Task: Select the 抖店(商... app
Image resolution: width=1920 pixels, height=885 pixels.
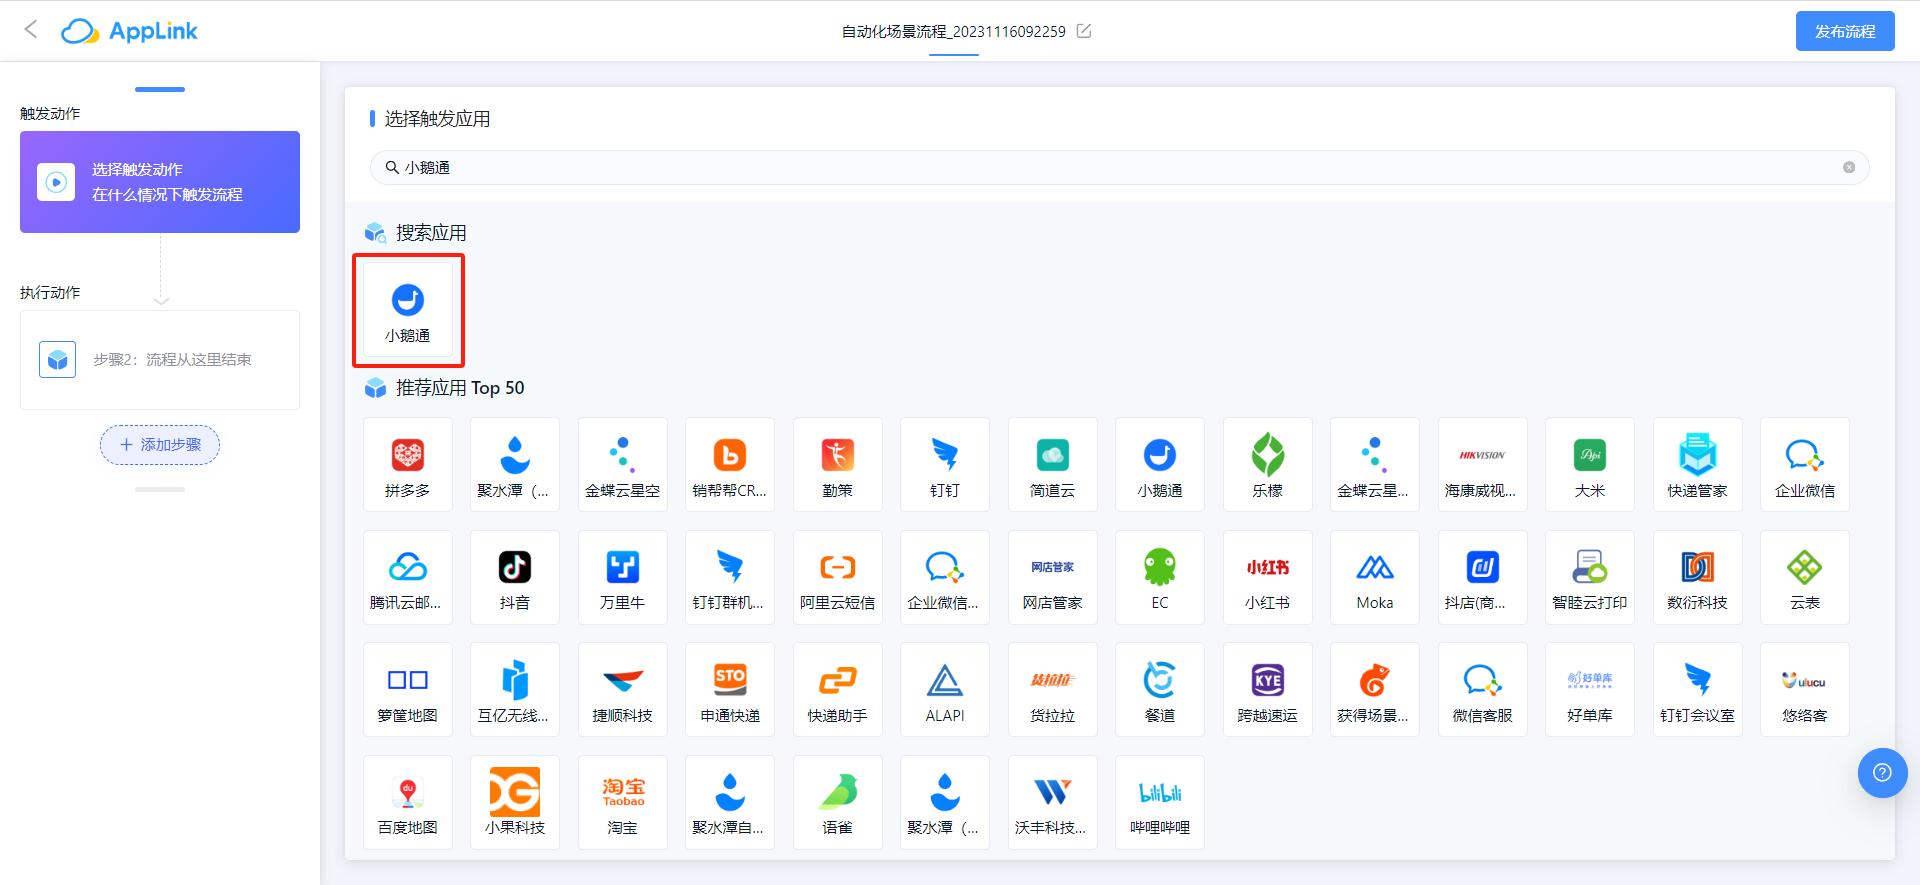Action: point(1483,578)
